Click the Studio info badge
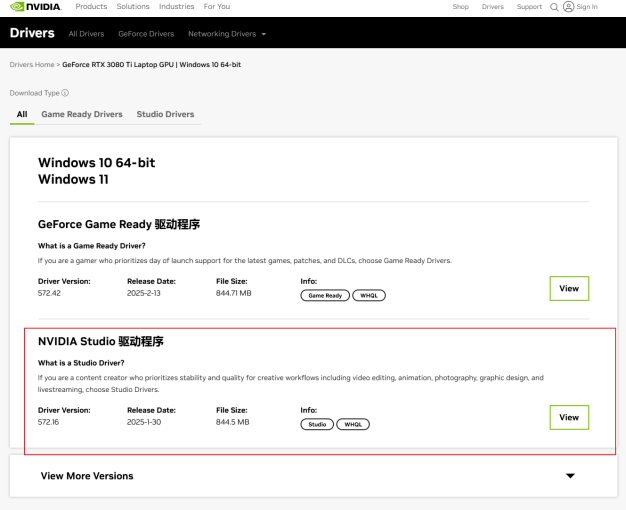The image size is (626, 510). coord(317,424)
